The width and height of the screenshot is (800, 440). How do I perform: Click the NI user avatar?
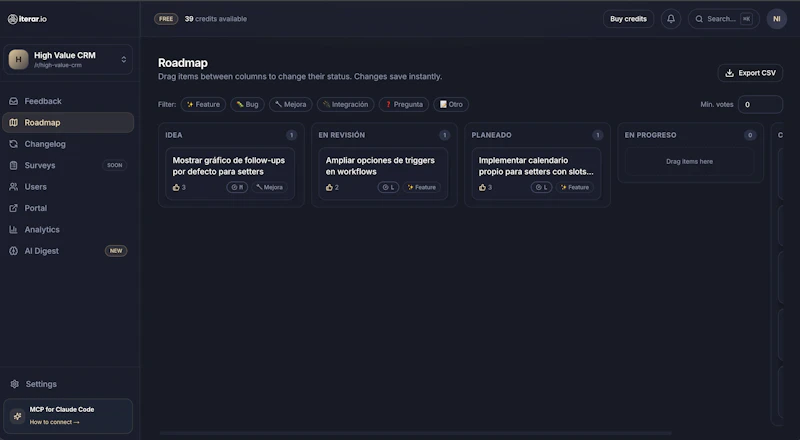tap(777, 19)
